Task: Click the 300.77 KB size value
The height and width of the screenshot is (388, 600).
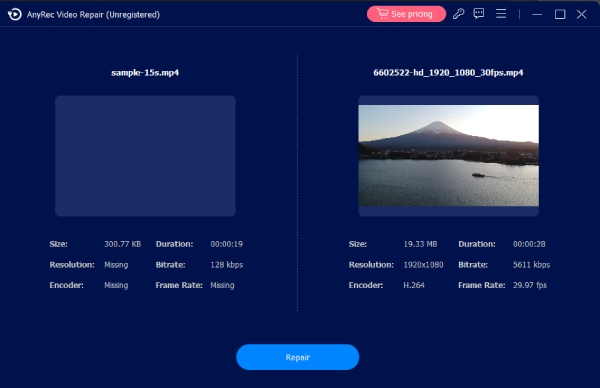Action: (122, 244)
